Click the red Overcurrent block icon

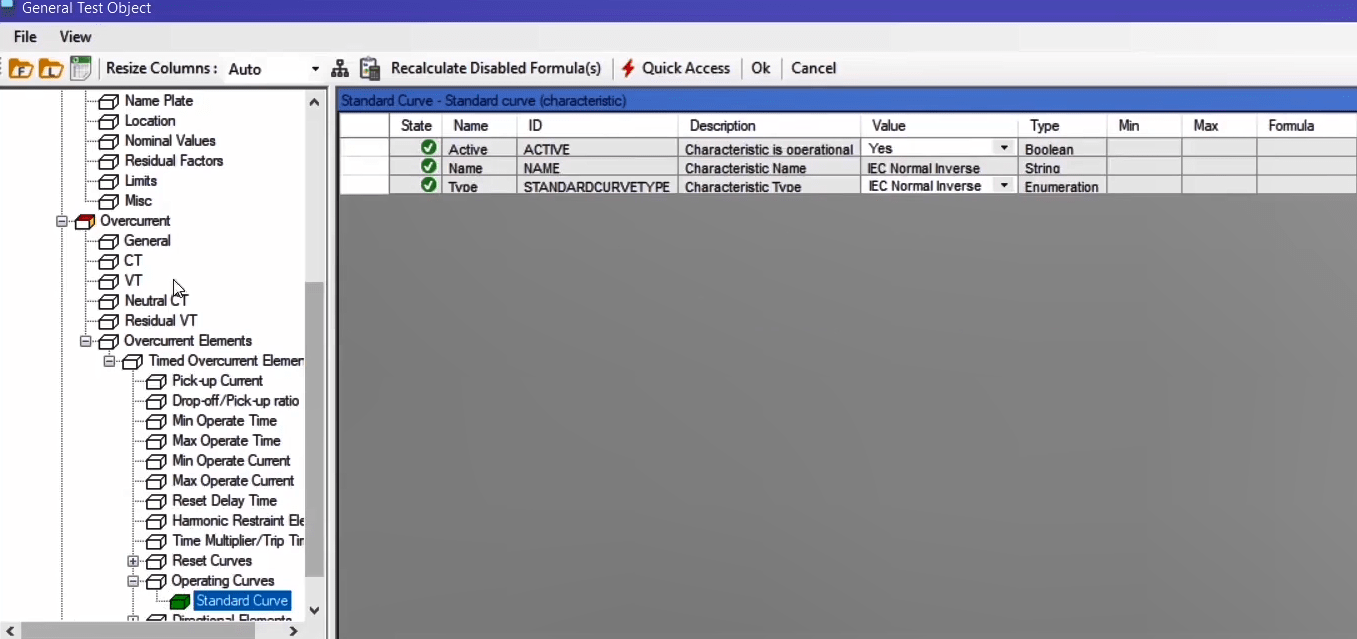[84, 221]
